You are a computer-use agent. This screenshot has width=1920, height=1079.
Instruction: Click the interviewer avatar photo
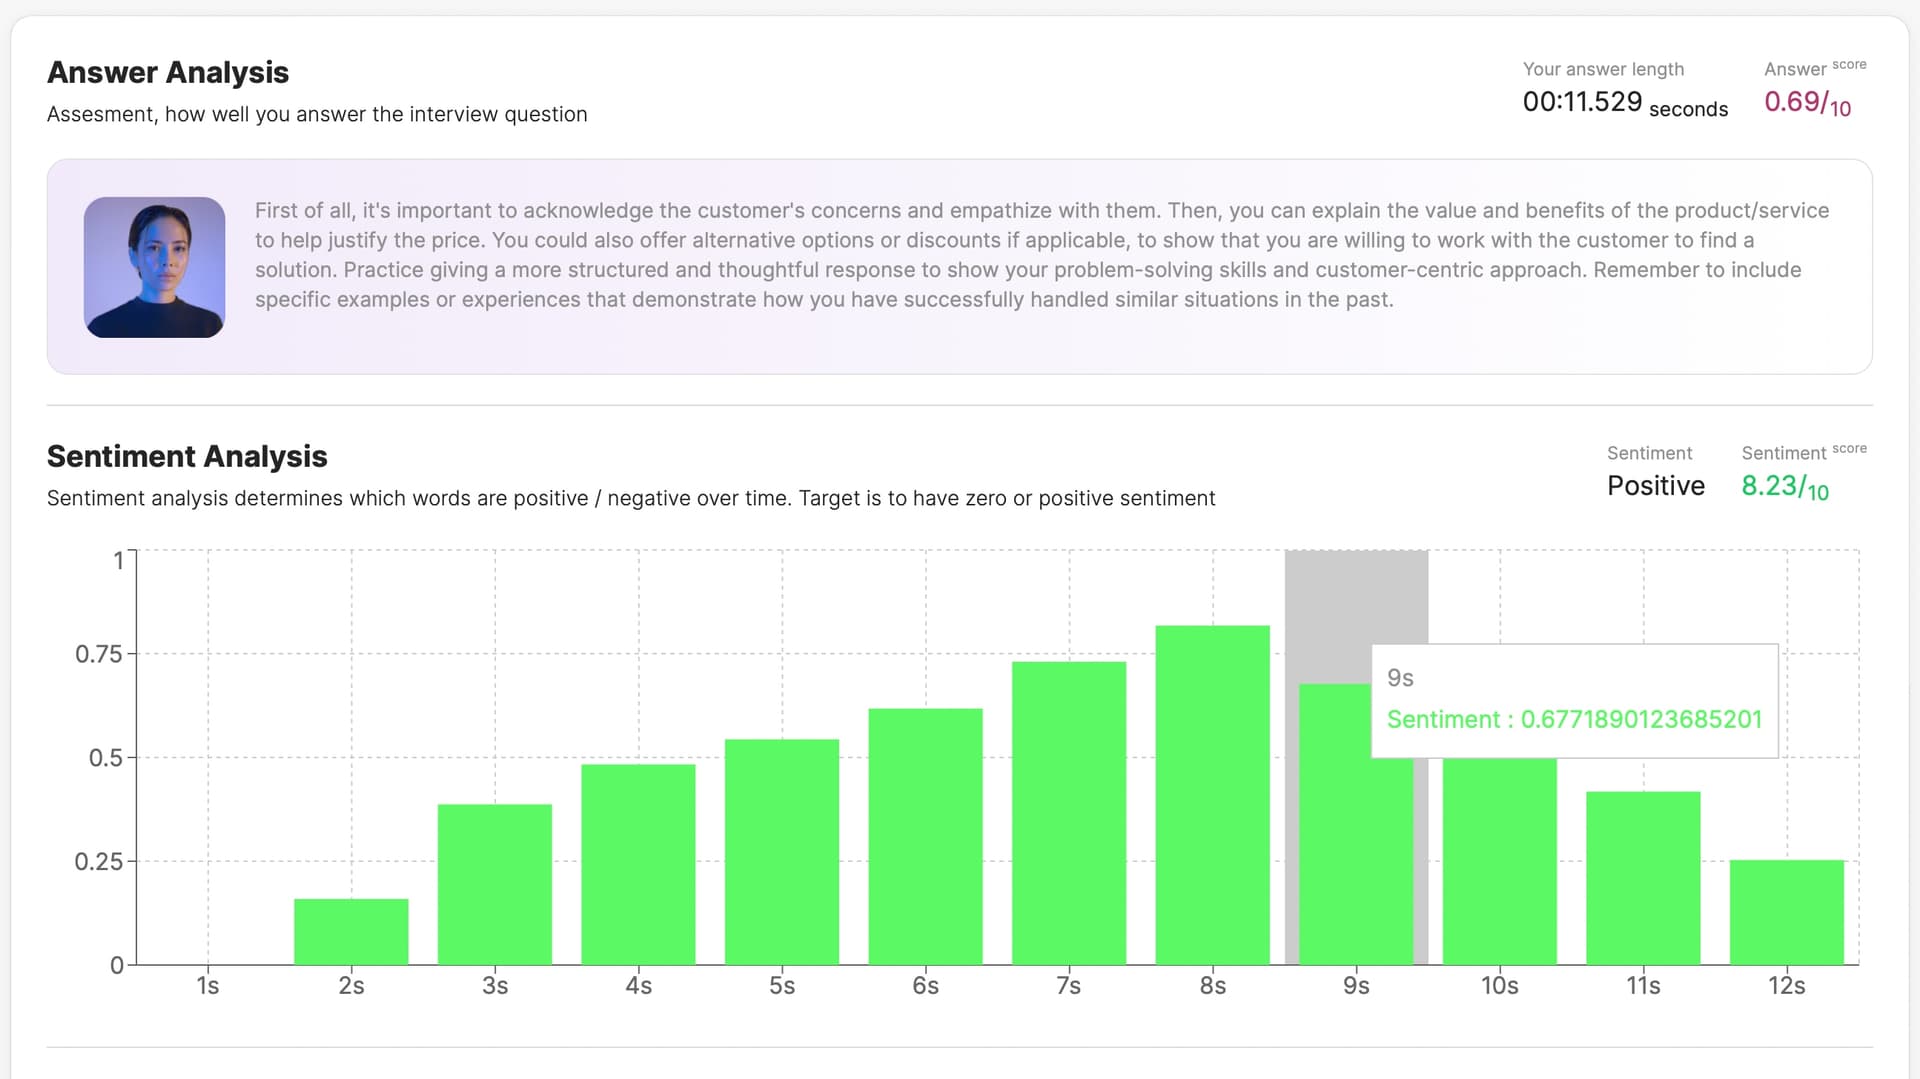coord(154,267)
